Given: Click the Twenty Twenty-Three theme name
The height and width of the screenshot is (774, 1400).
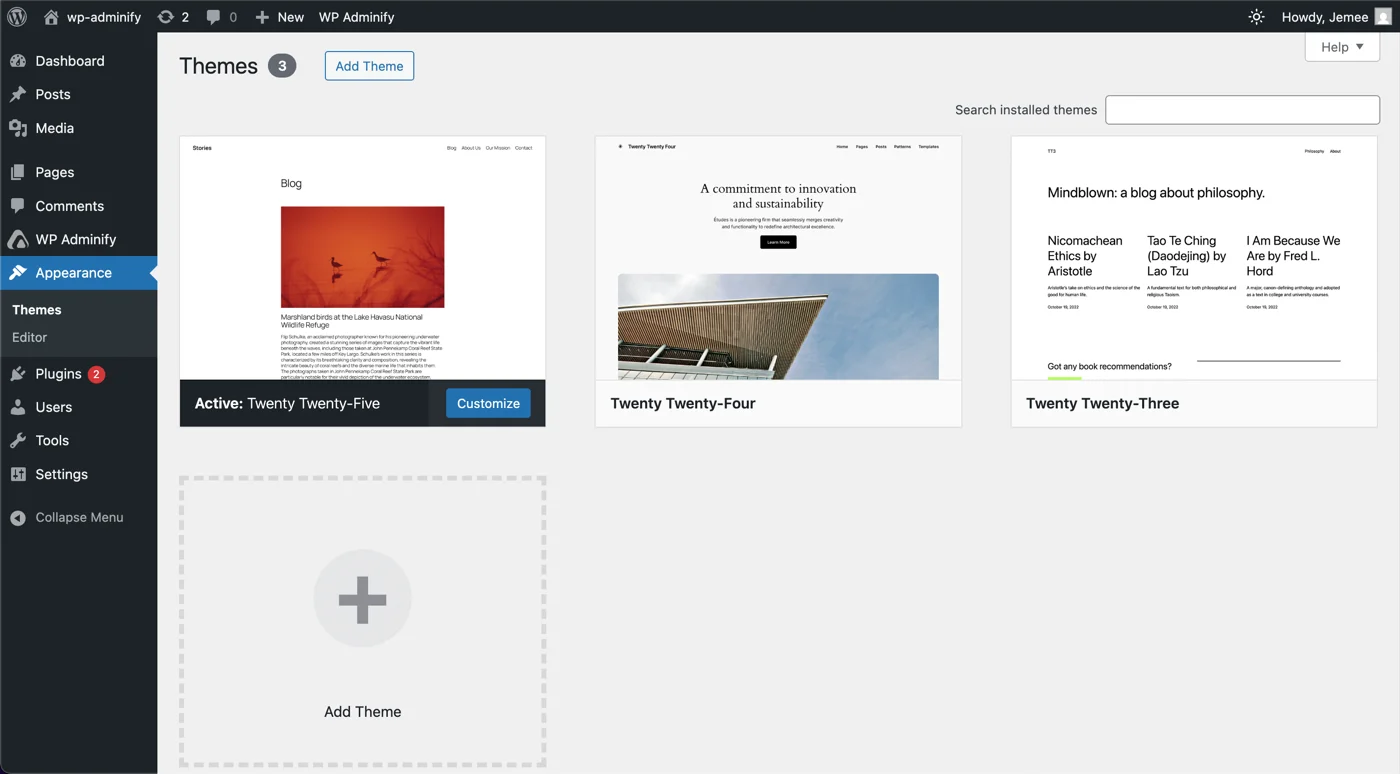Looking at the screenshot, I should tap(1102, 403).
